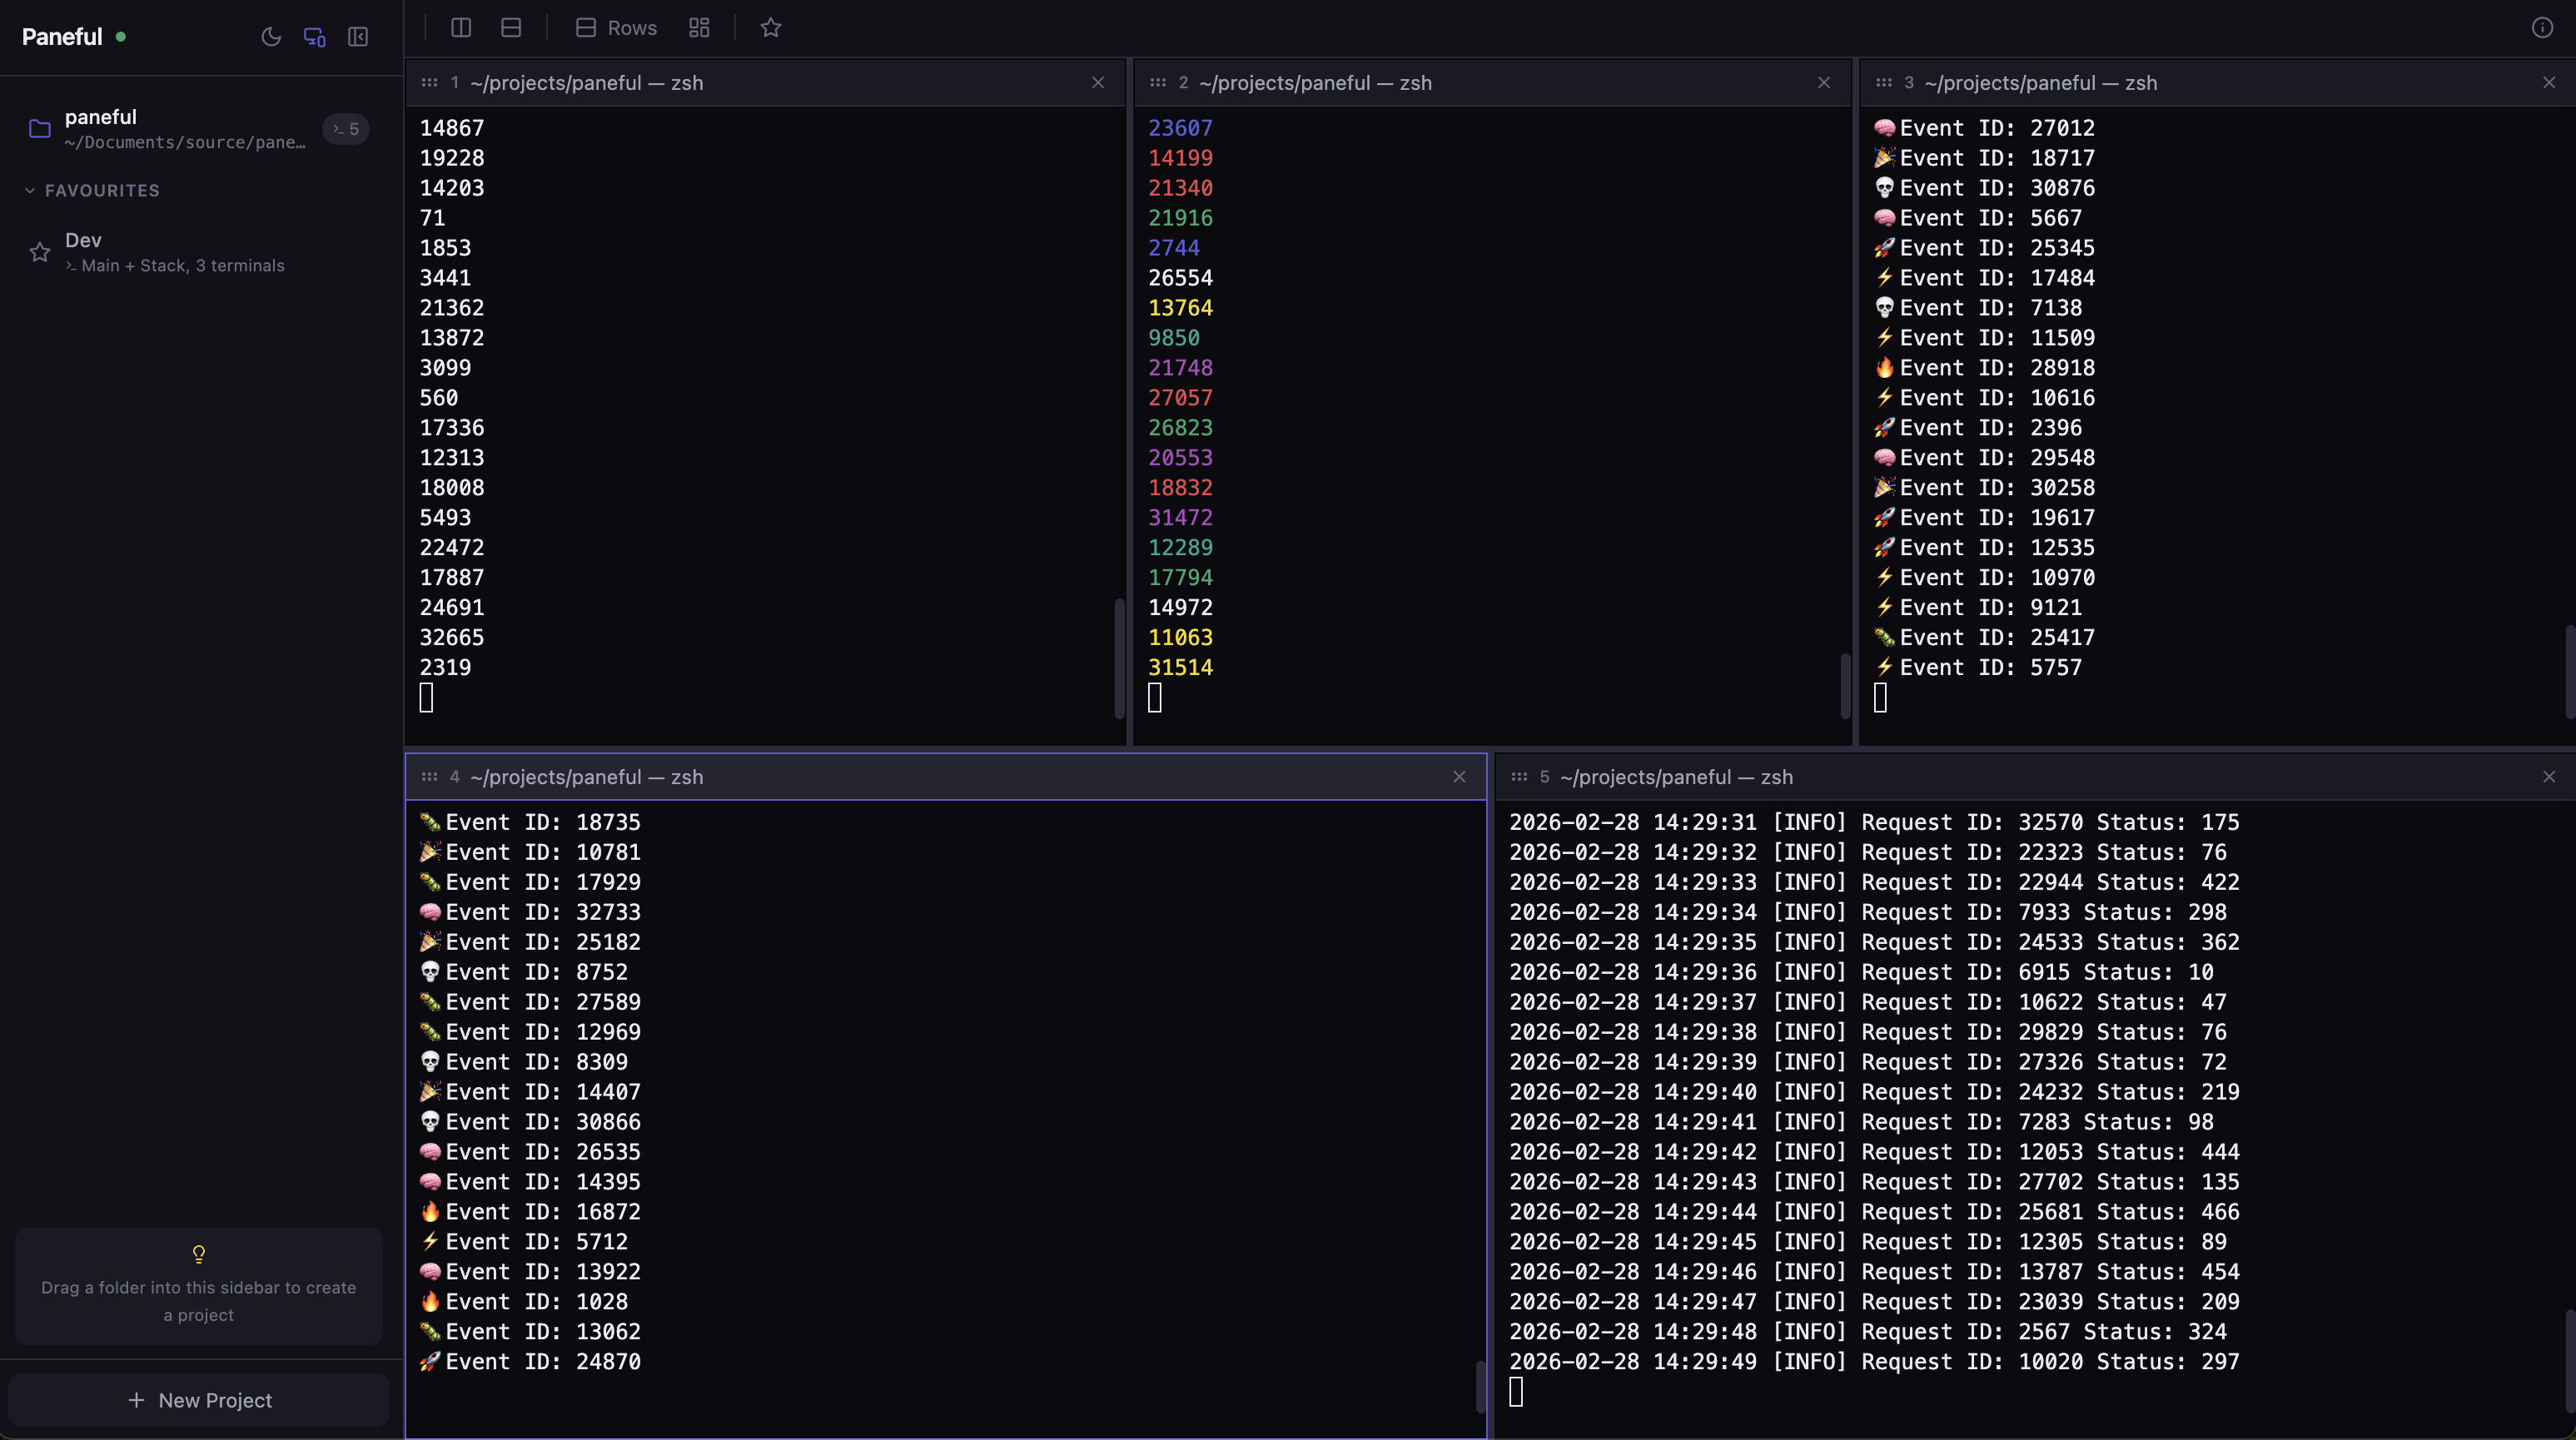The height and width of the screenshot is (1440, 2576).
Task: Click the drag handle of pane 3
Action: pos(1883,83)
